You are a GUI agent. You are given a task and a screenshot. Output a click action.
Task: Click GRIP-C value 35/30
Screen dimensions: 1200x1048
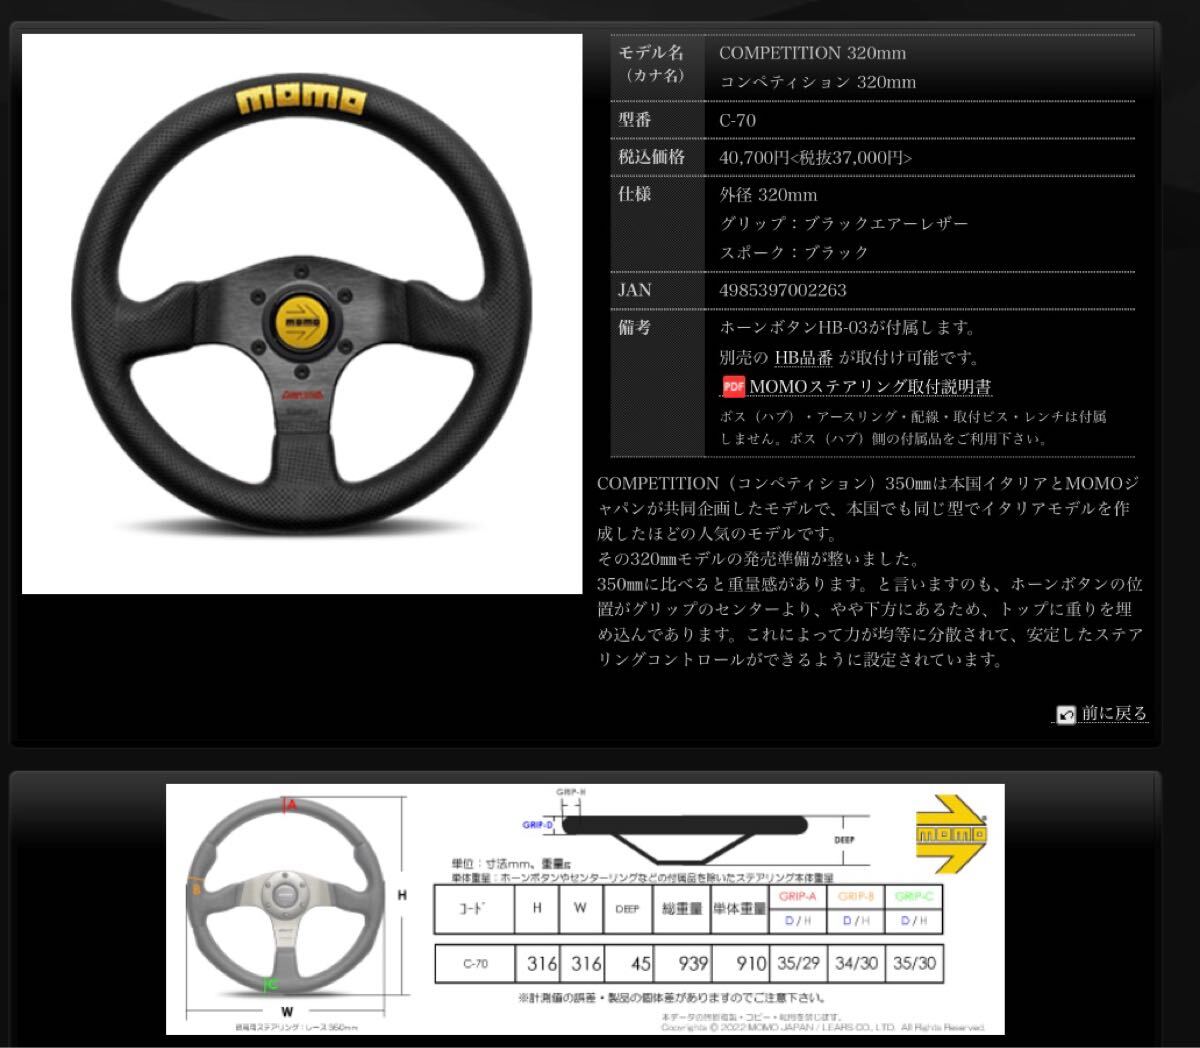coord(914,964)
